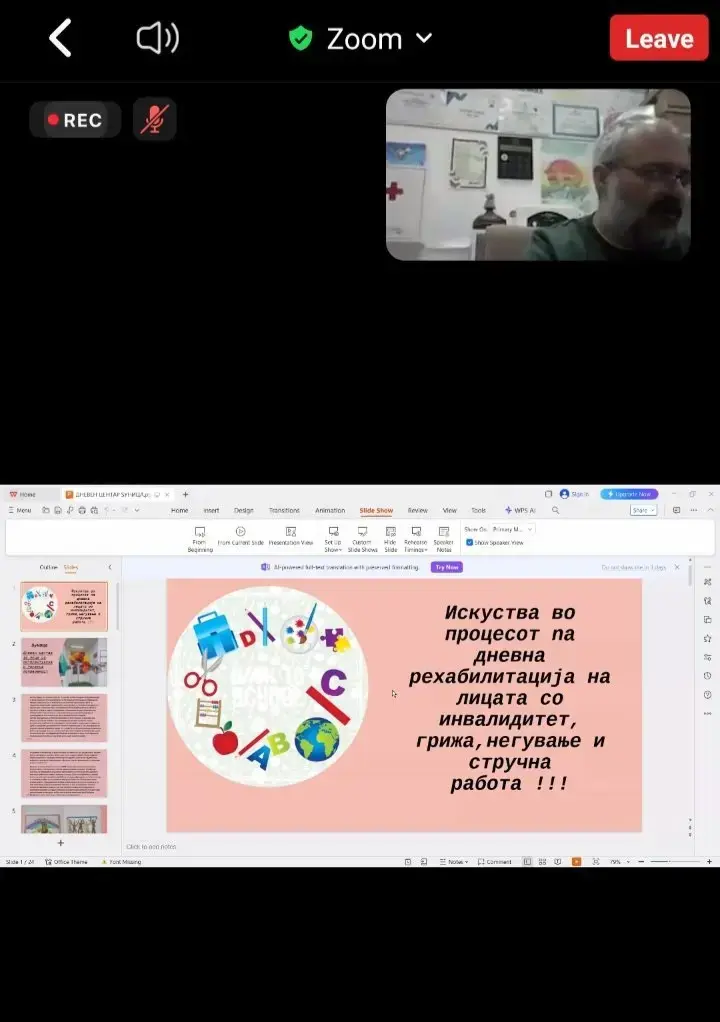This screenshot has width=720, height=1022.
Task: Open the Review ribbon tab
Action: tap(418, 510)
